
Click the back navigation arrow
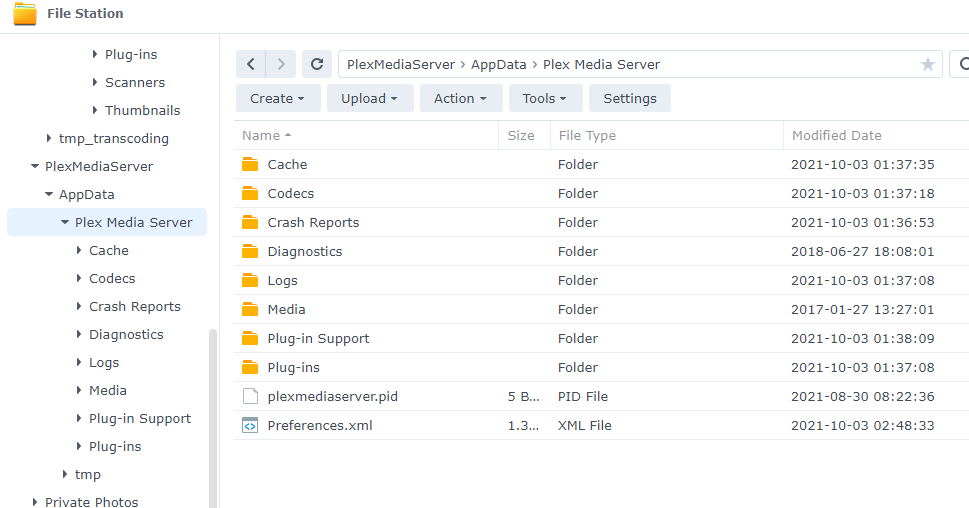coord(251,64)
